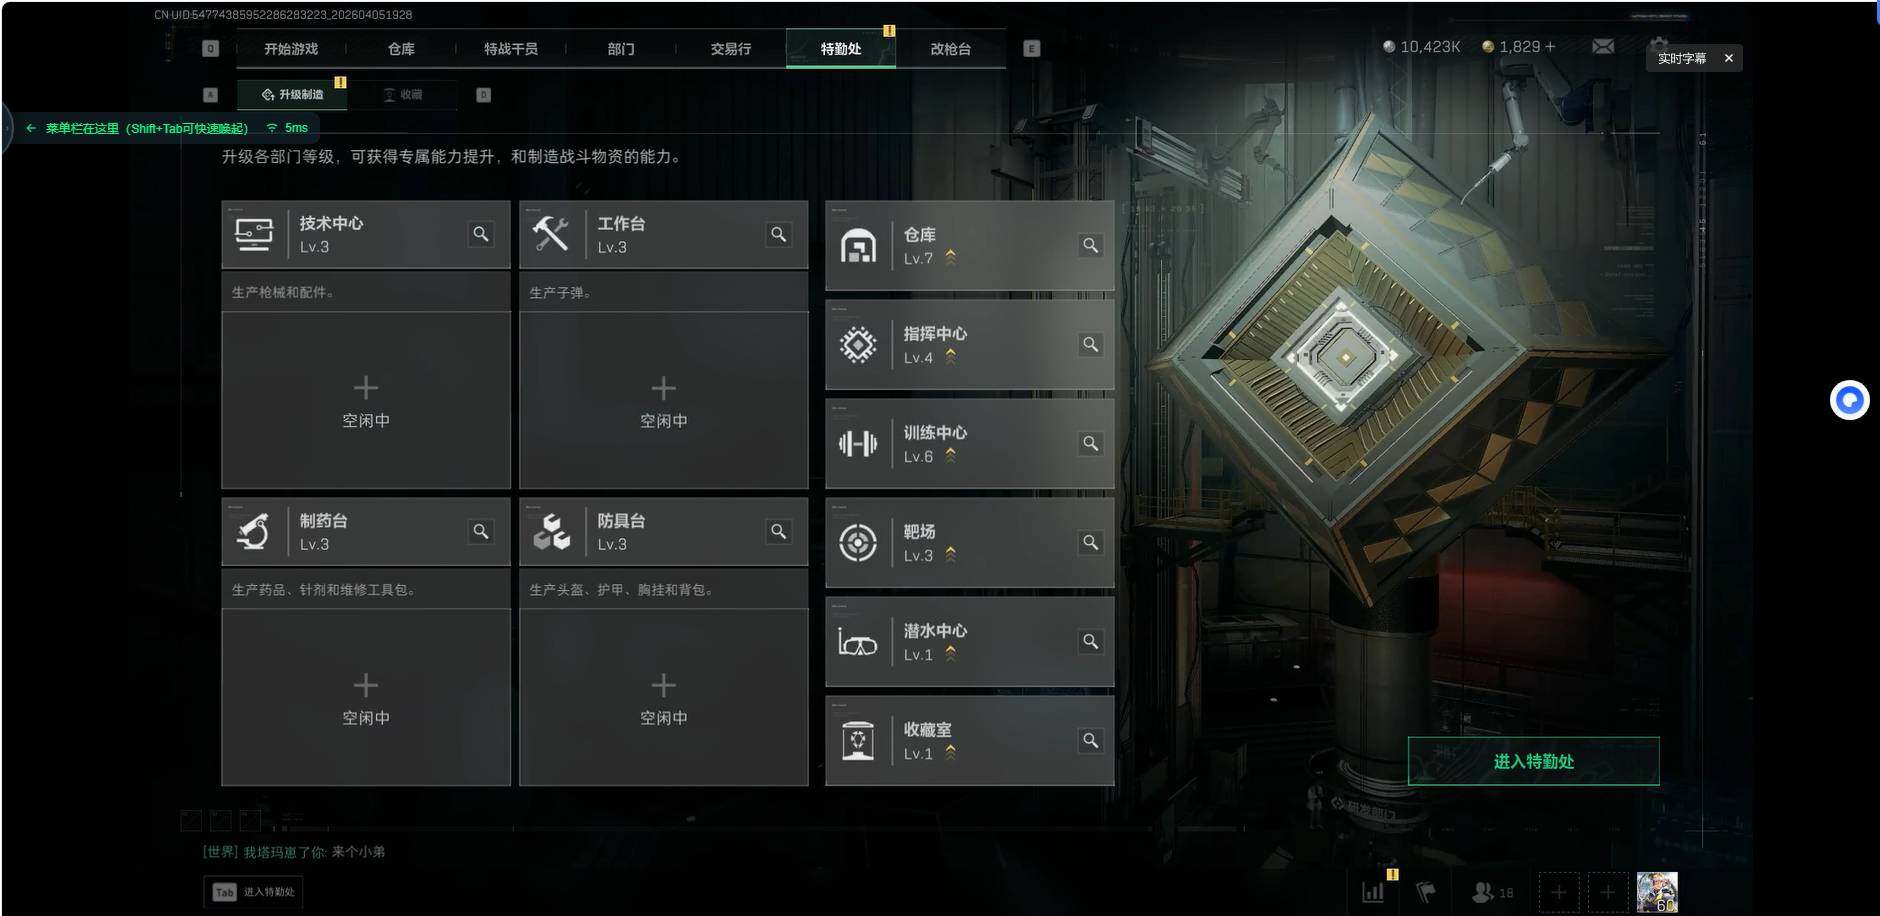Inspect 潜水中心 with its magnifier icon
Screen dimensions: 1880x916
[x=1090, y=641]
